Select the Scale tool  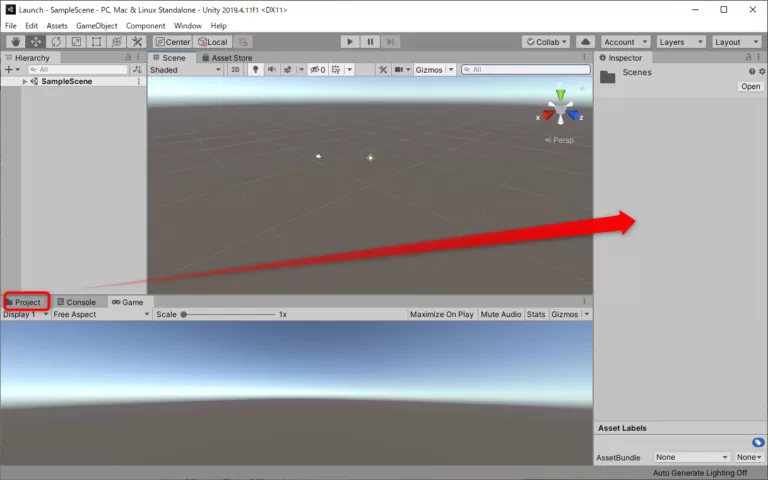pyautogui.click(x=76, y=42)
